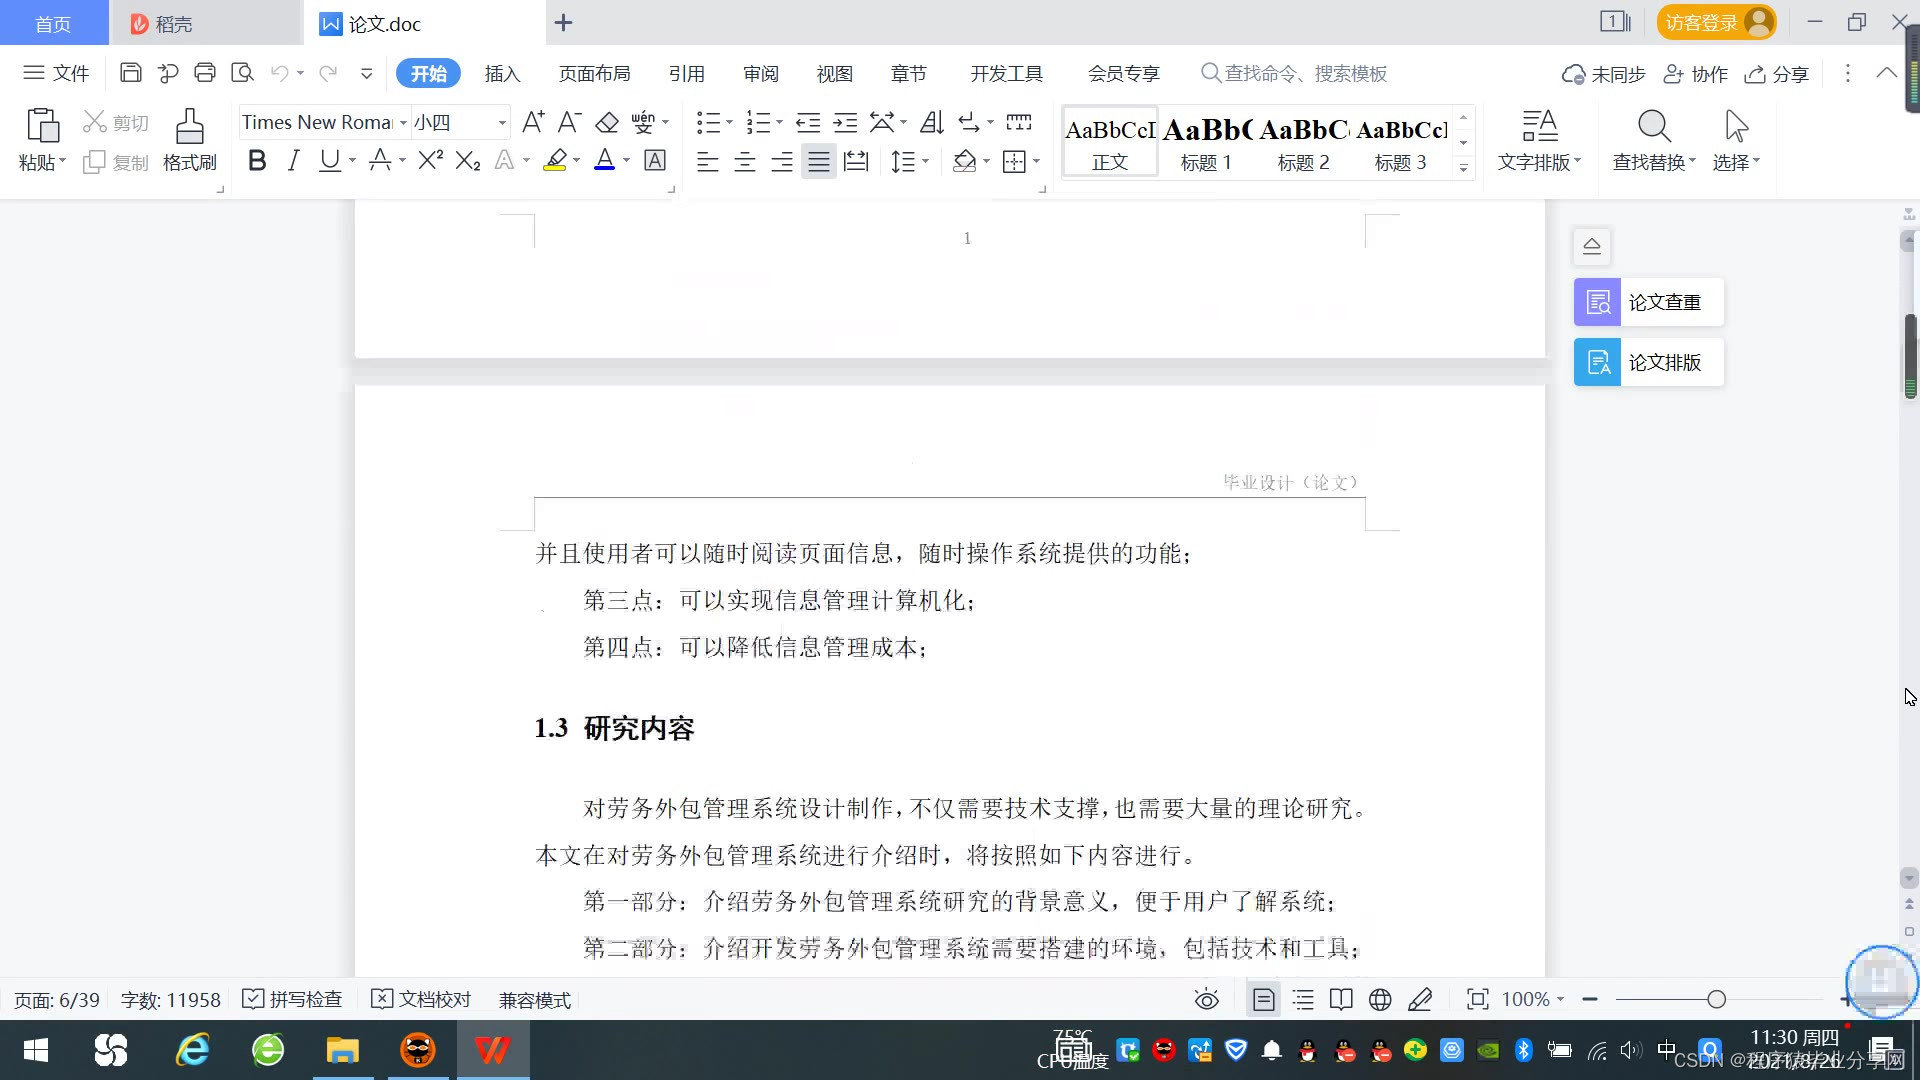Open 论文查重 side panel button

click(1648, 302)
